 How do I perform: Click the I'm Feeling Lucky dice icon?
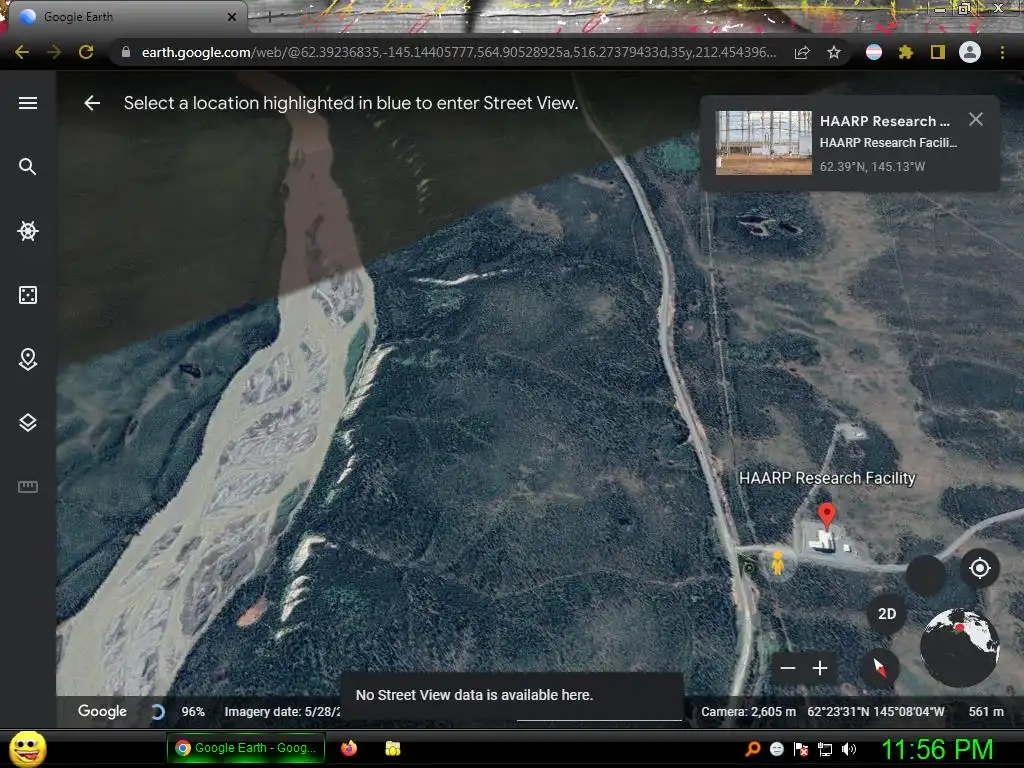pyautogui.click(x=27, y=295)
